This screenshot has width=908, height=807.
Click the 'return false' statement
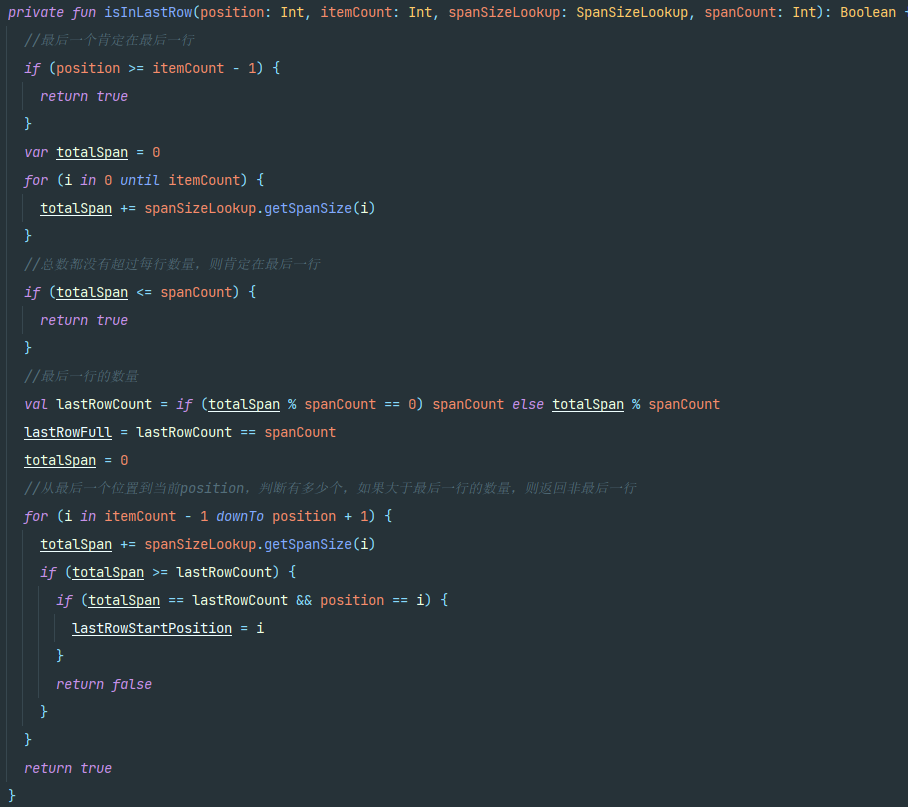pyautogui.click(x=104, y=684)
